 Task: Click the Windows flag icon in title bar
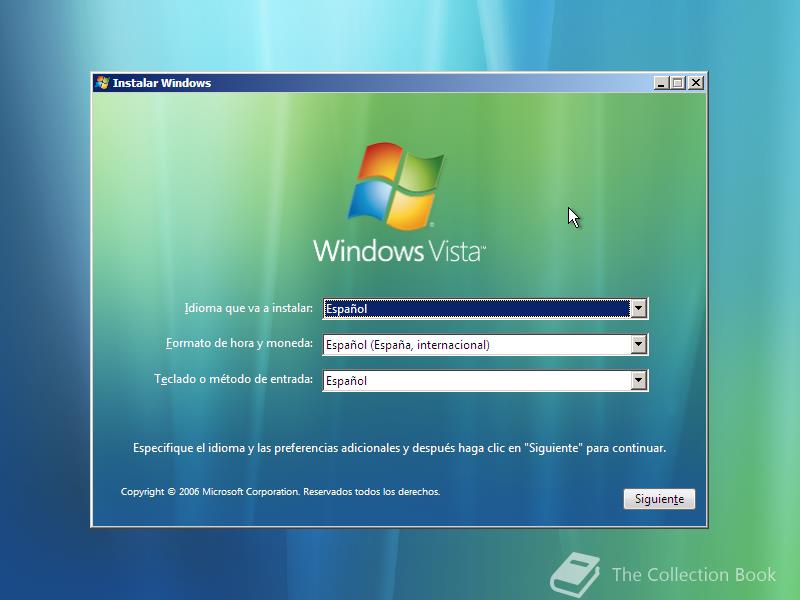[x=103, y=83]
